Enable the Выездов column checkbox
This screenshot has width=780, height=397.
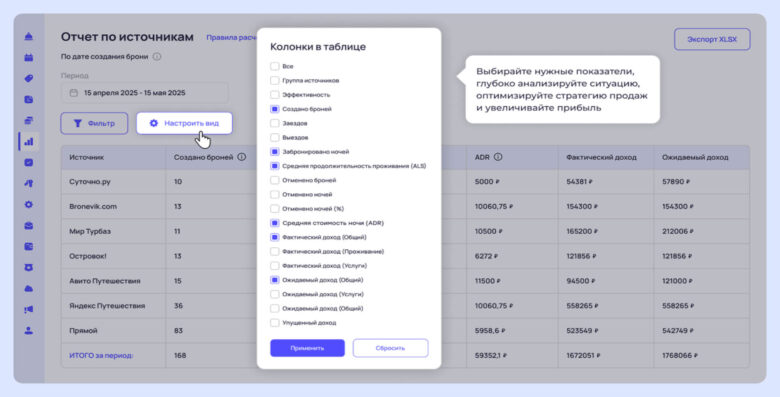click(x=275, y=137)
